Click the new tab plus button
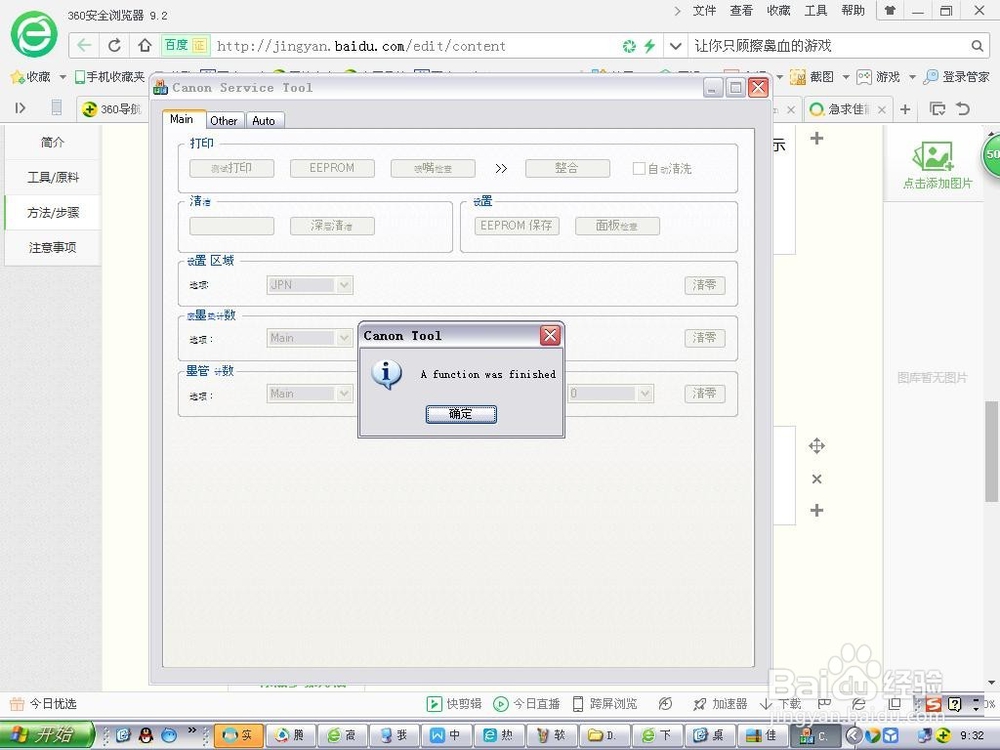1000x750 pixels. (x=905, y=110)
